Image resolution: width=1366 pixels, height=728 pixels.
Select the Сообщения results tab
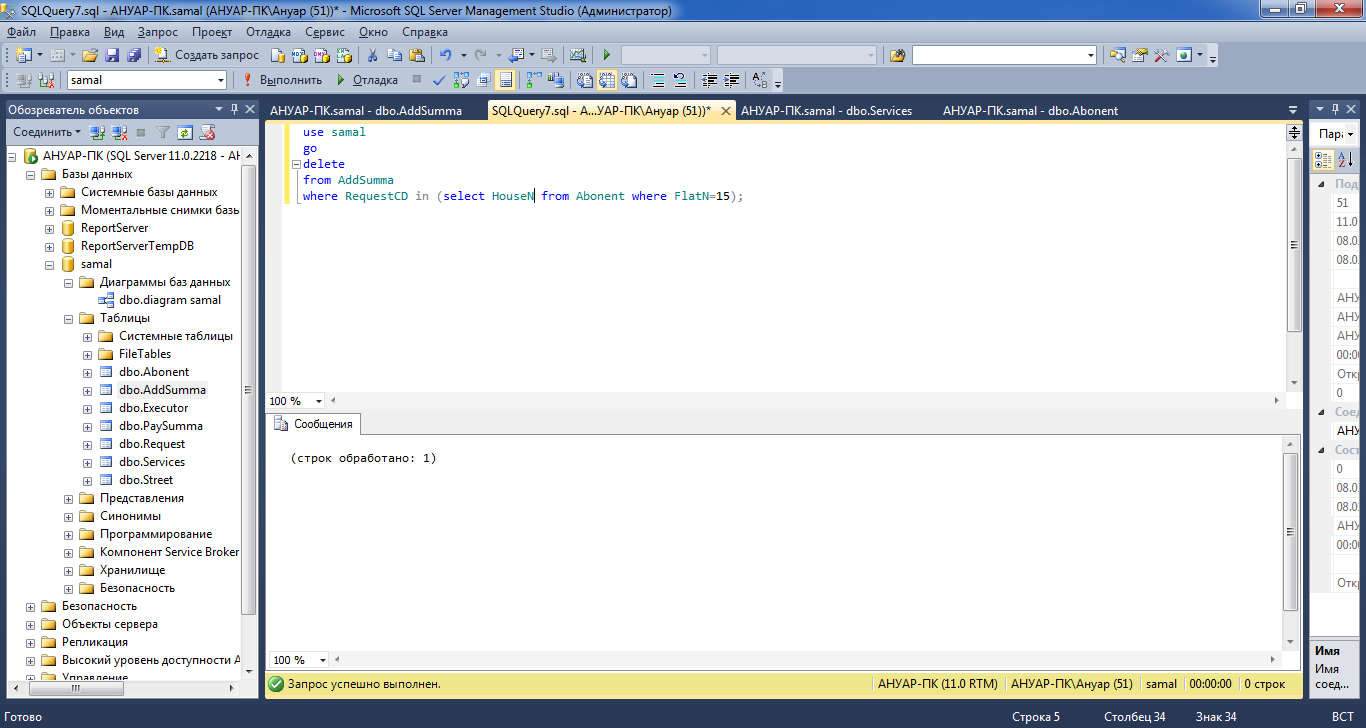(x=313, y=424)
